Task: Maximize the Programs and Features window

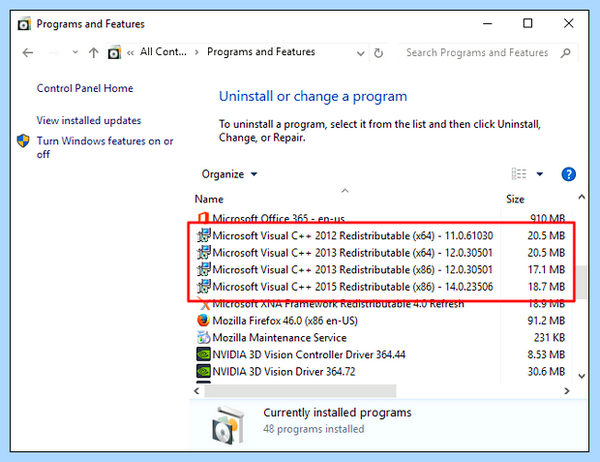Action: tap(528, 23)
